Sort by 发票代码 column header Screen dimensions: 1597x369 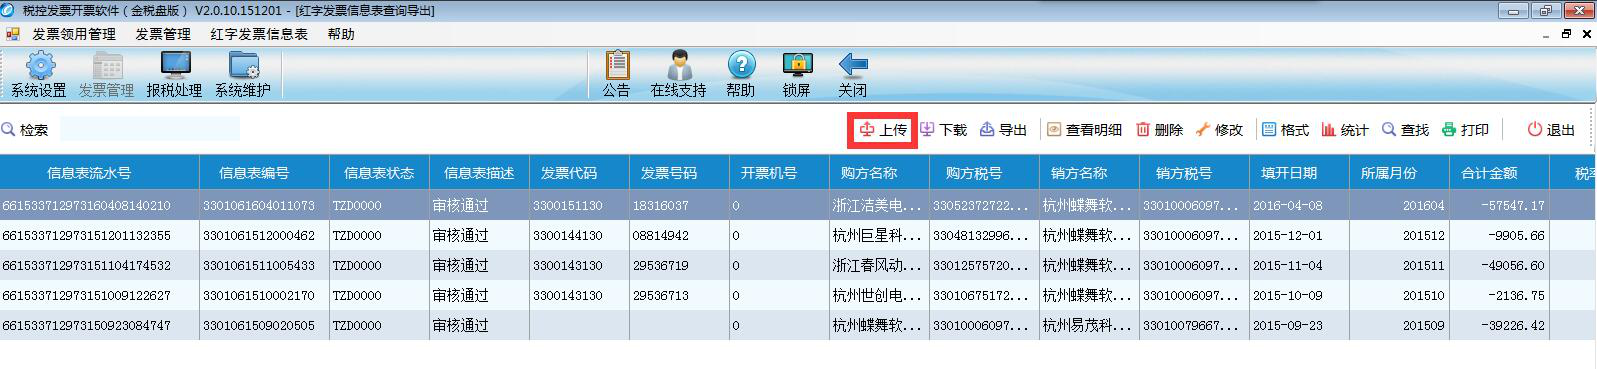pyautogui.click(x=580, y=173)
